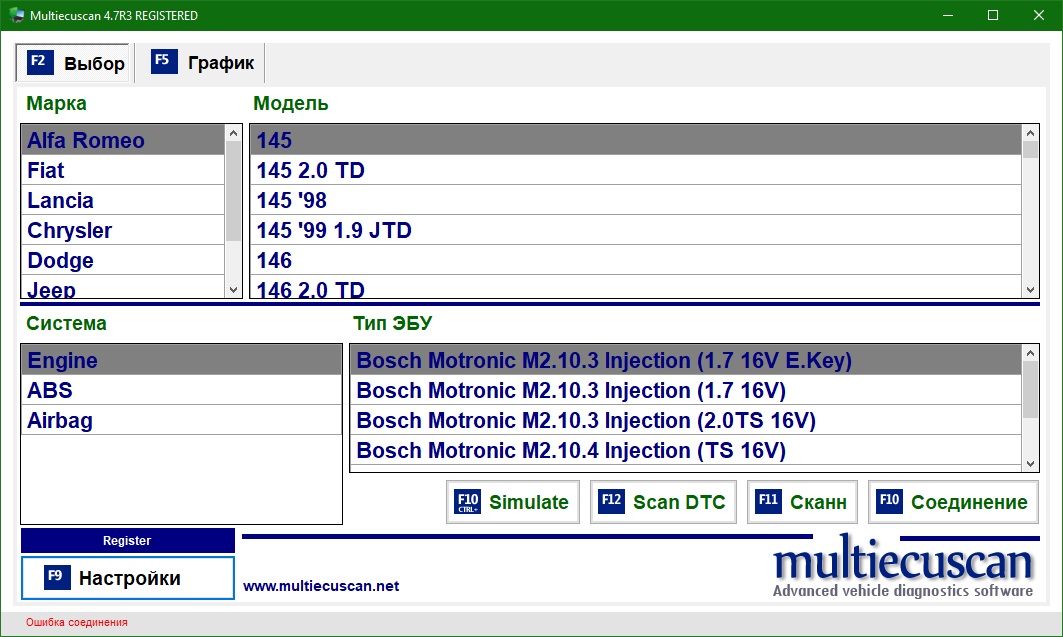
Task: Click the F11 icon on Сканн
Action: point(768,501)
